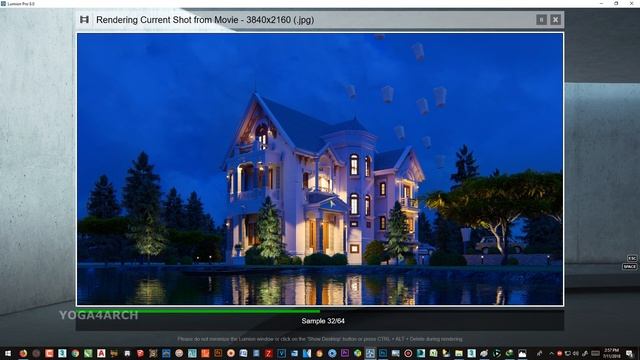Viewport: 640px width, 360px height.
Task: Pause the rendering in progress
Action: point(541,20)
